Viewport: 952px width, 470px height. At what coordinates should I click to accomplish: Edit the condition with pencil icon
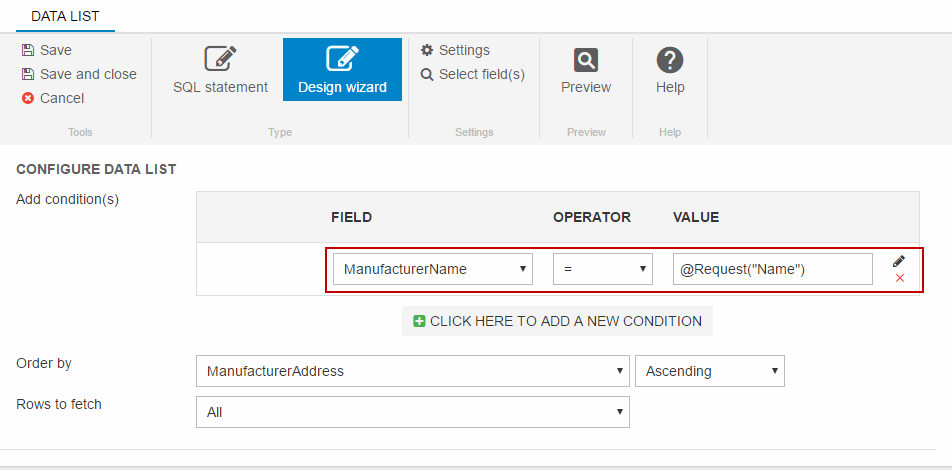(899, 261)
